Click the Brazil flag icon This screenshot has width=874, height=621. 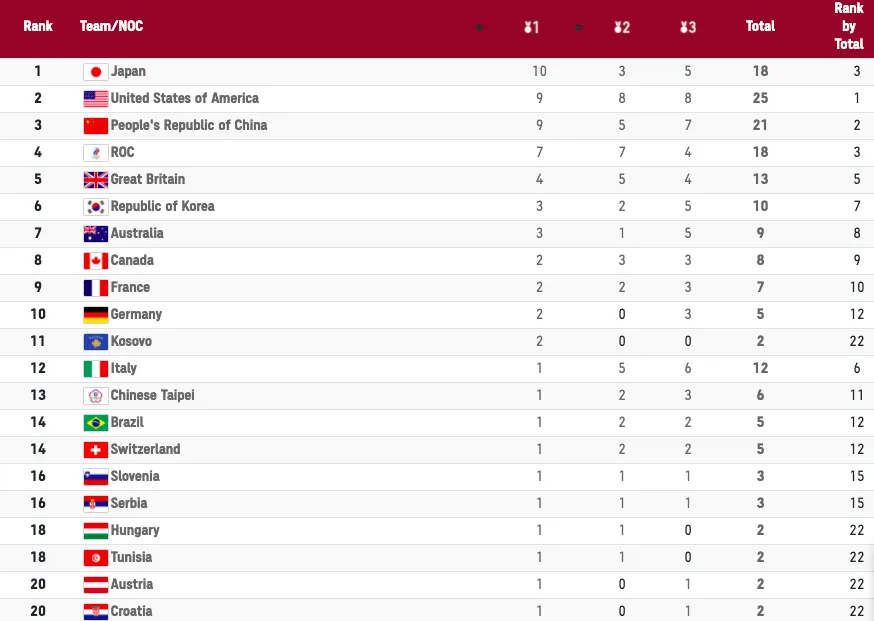click(95, 423)
